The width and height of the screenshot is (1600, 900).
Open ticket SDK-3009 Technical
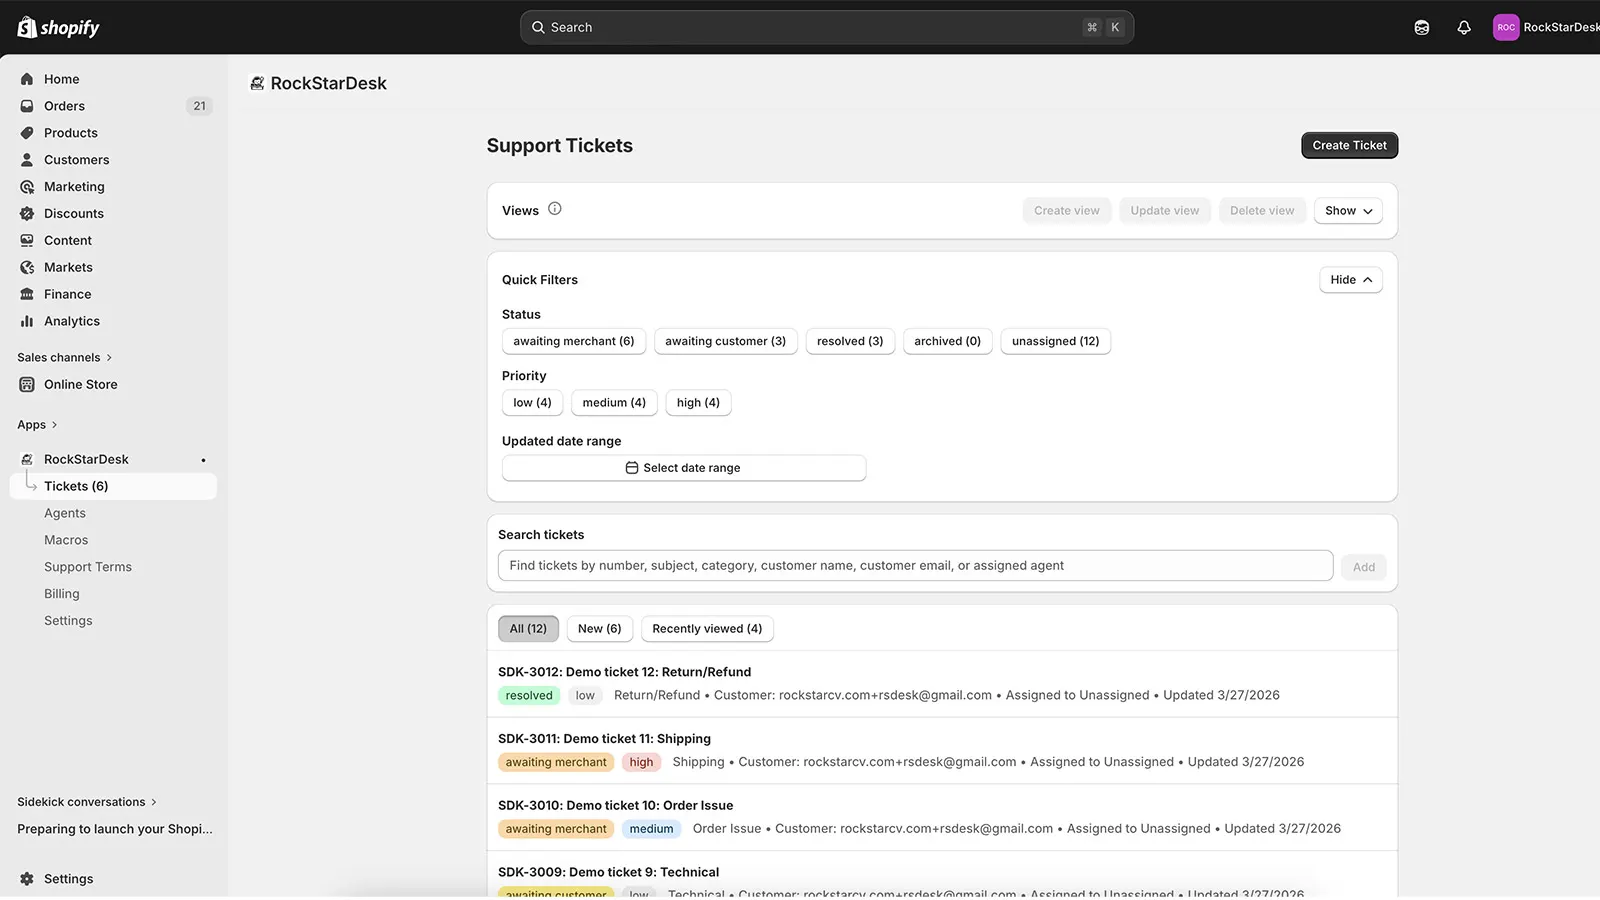942,875
